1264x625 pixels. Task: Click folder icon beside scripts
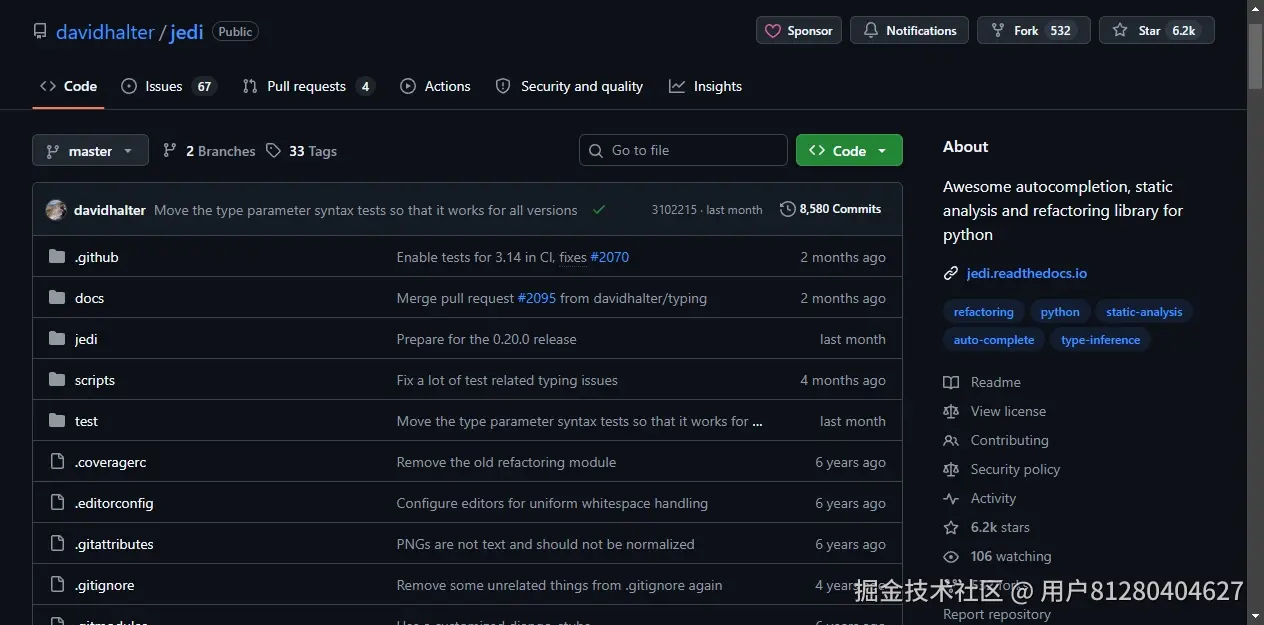[x=57, y=380]
